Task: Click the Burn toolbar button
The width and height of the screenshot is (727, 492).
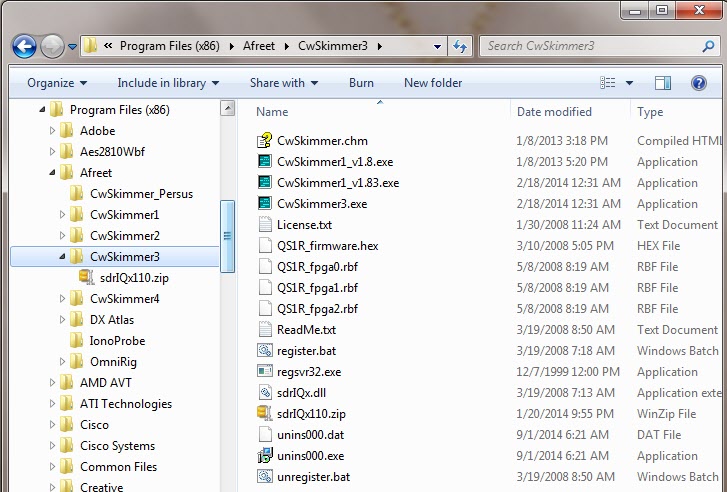Action: 361,83
